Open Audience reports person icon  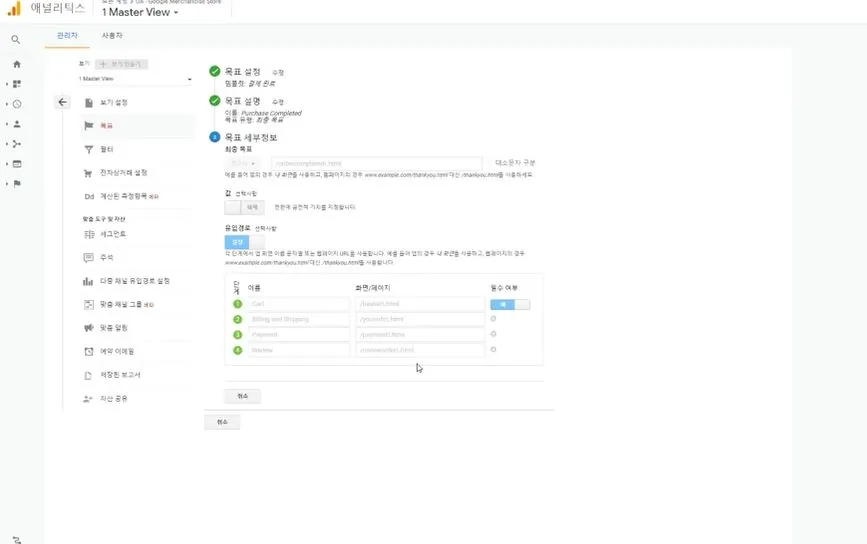(x=17, y=124)
